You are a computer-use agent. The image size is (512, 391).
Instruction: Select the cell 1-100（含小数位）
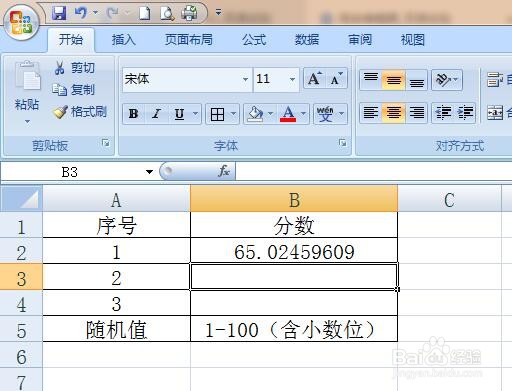(294, 329)
